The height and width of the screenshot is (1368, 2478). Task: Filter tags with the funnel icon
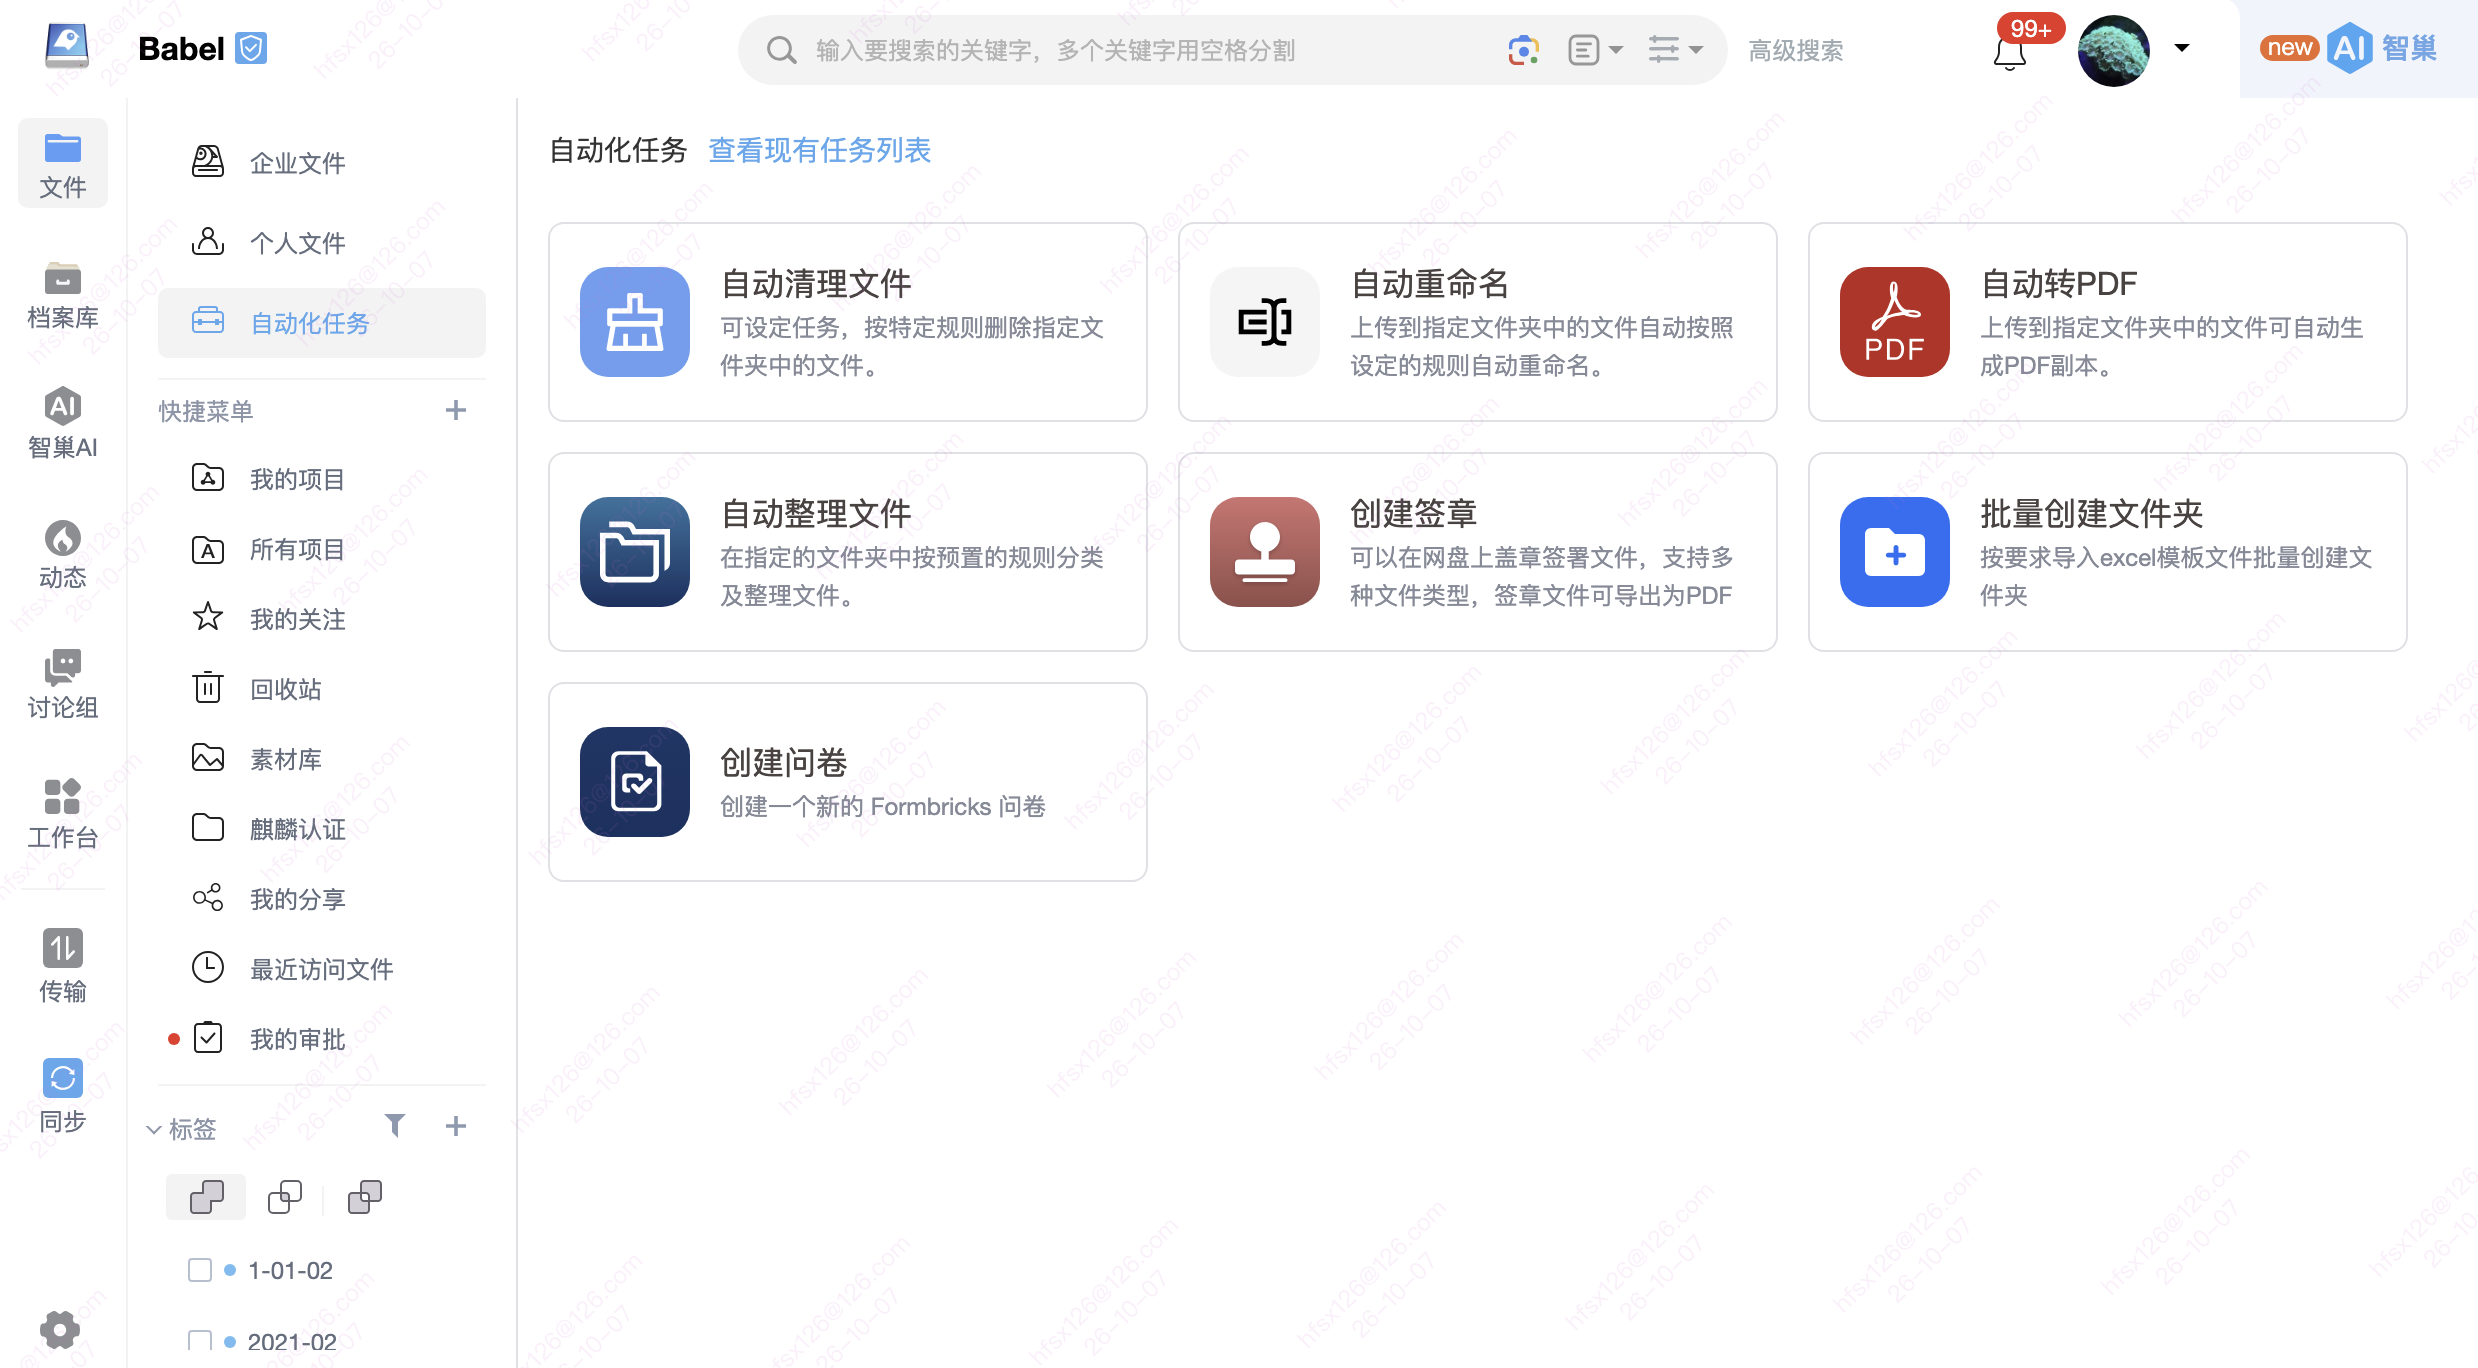point(395,1126)
